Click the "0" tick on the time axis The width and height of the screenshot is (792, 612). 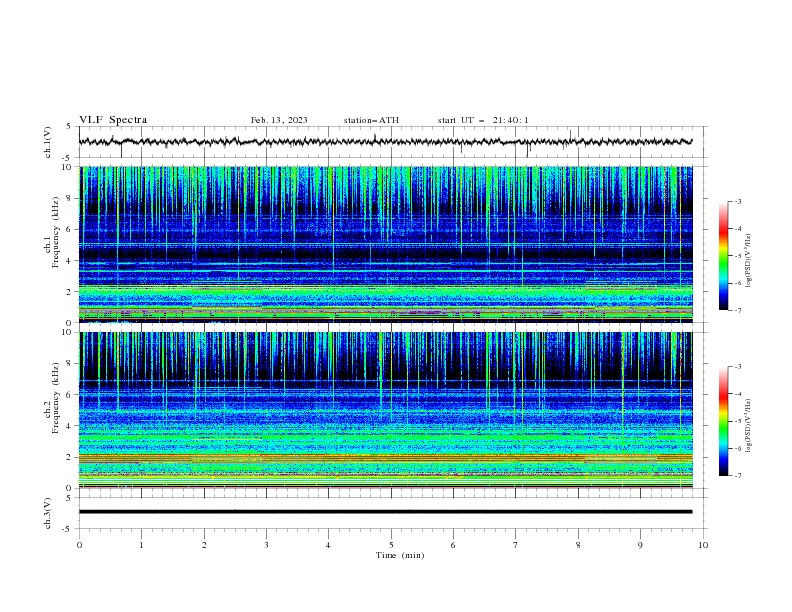[x=79, y=545]
